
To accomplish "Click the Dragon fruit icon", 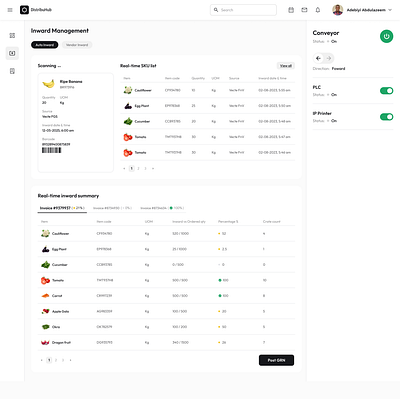I will pos(45,342).
